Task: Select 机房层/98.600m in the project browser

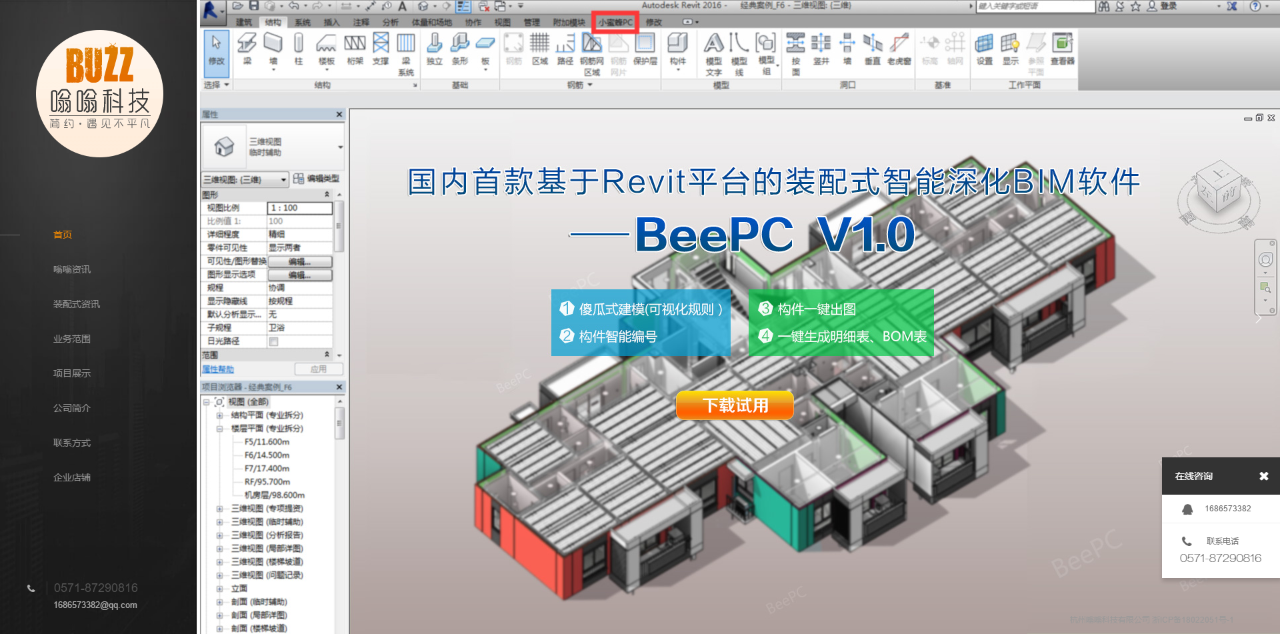Action: [x=274, y=495]
